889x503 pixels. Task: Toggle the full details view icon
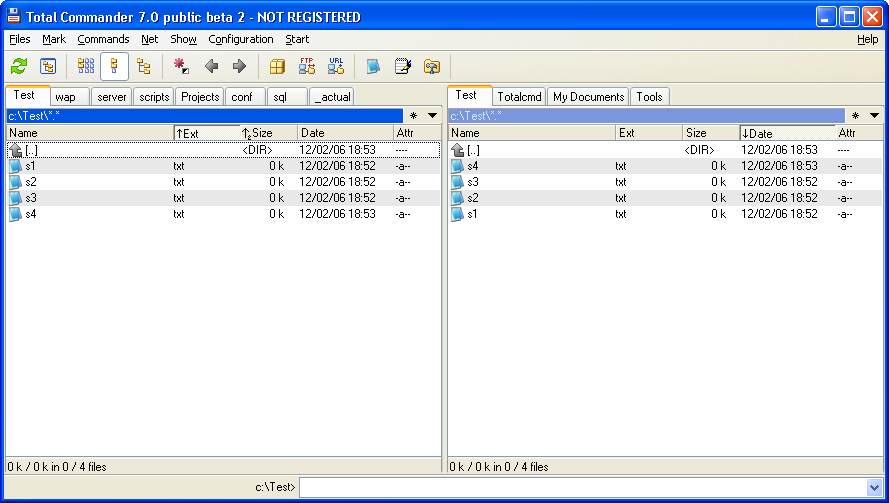click(114, 66)
